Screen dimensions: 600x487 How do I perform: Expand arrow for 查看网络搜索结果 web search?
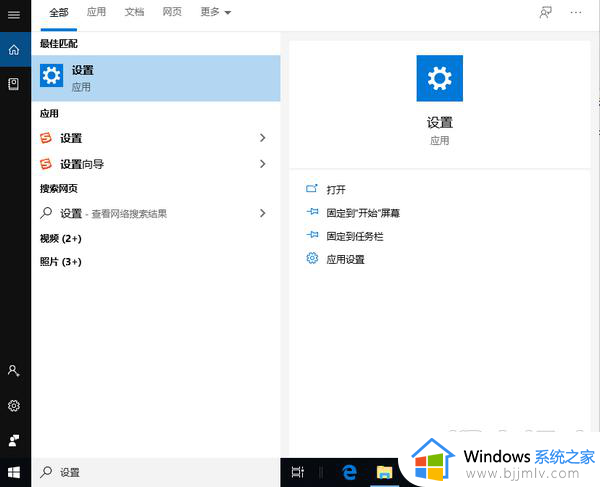coord(262,213)
